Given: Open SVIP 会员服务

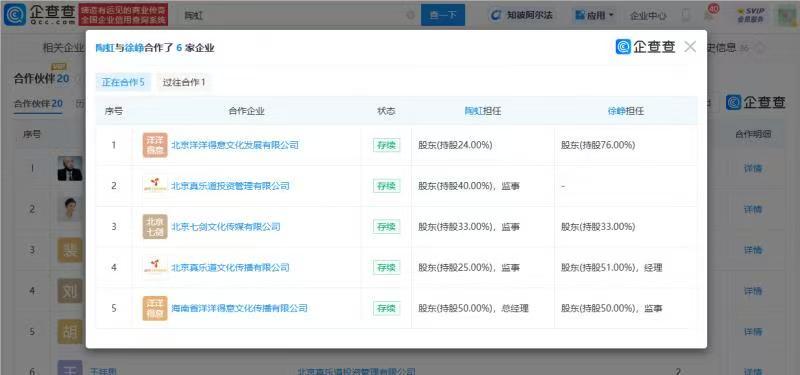Looking at the screenshot, I should point(751,15).
